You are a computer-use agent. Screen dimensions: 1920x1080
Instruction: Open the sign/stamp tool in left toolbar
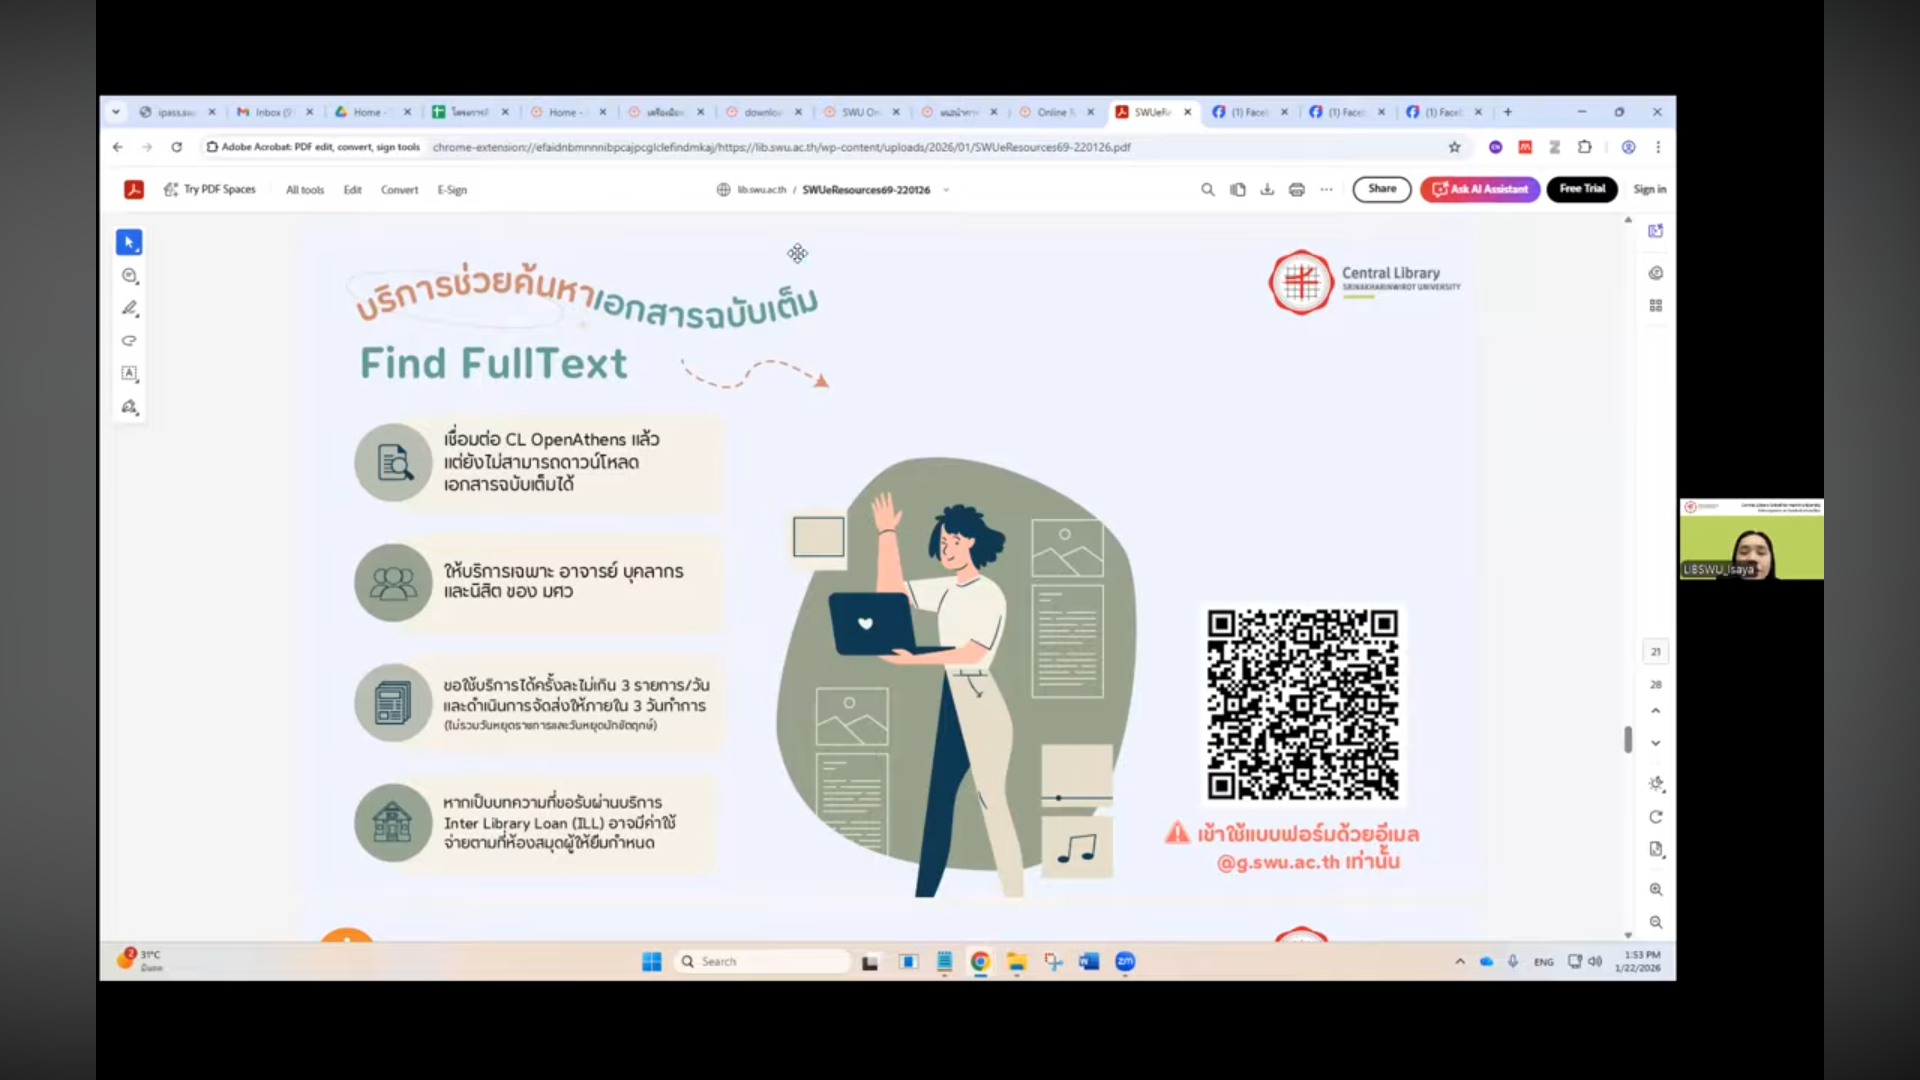[129, 407]
